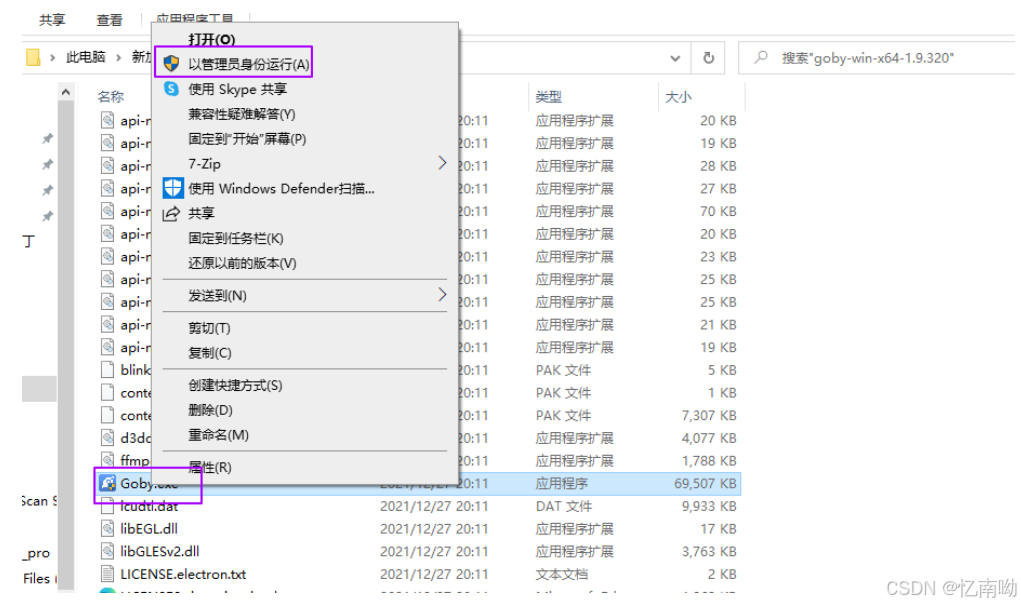Click the 9,933 KB size cell
The height and width of the screenshot is (606, 1021).
[x=709, y=506]
